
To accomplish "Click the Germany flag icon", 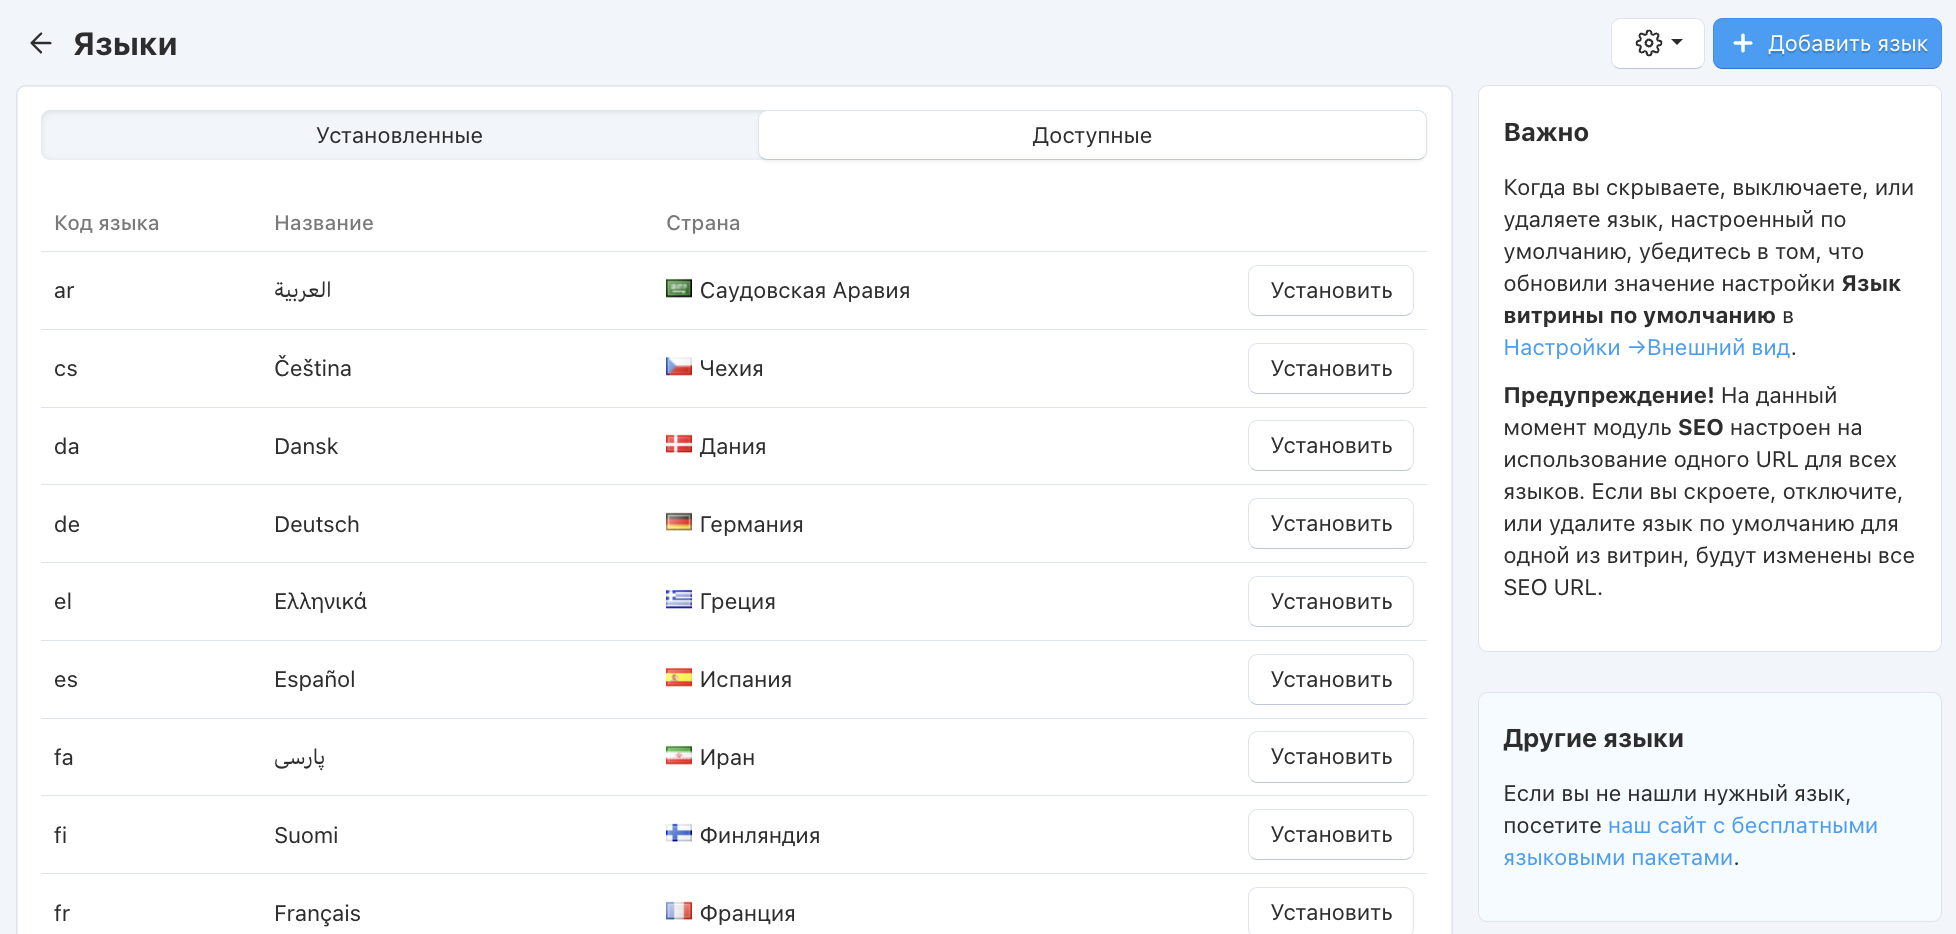I will tap(679, 522).
